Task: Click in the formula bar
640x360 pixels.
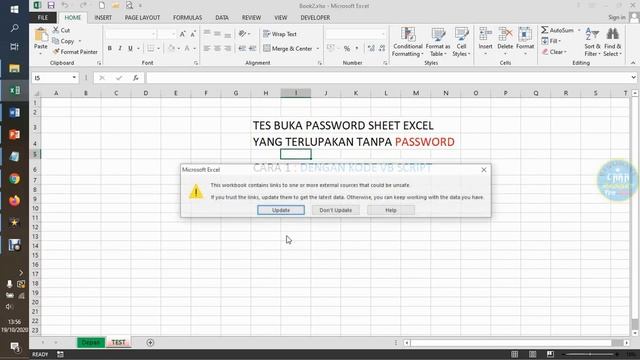Action: (x=389, y=78)
